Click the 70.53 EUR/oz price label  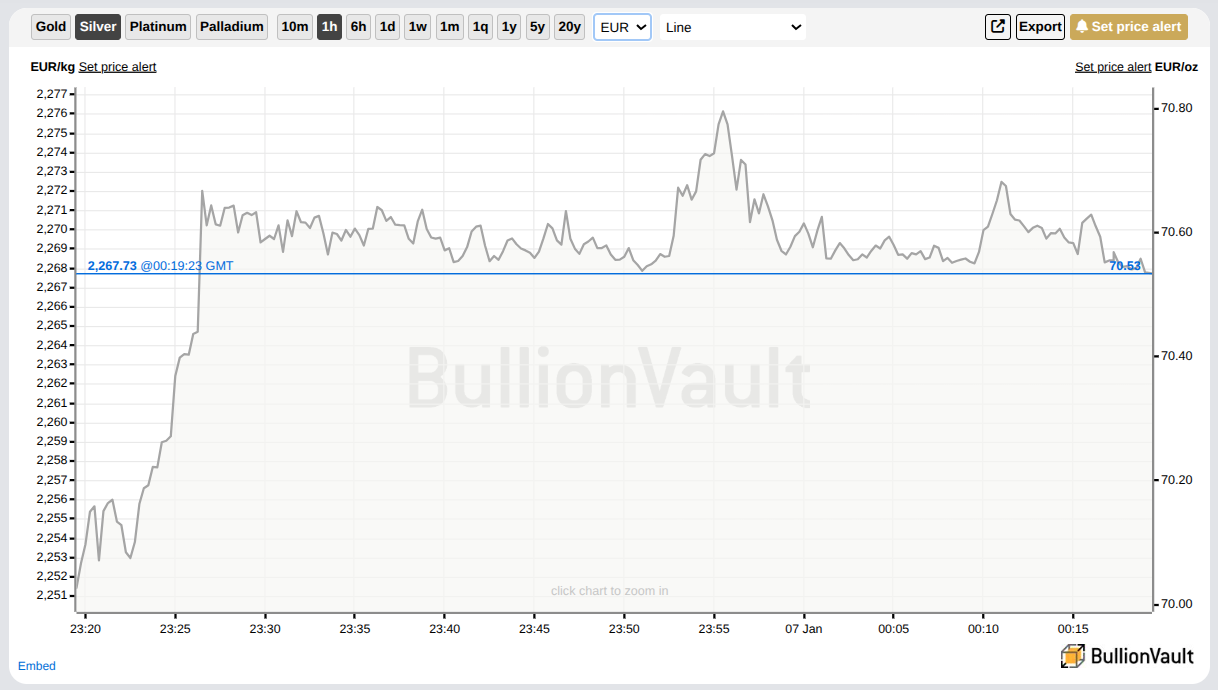tap(1125, 266)
